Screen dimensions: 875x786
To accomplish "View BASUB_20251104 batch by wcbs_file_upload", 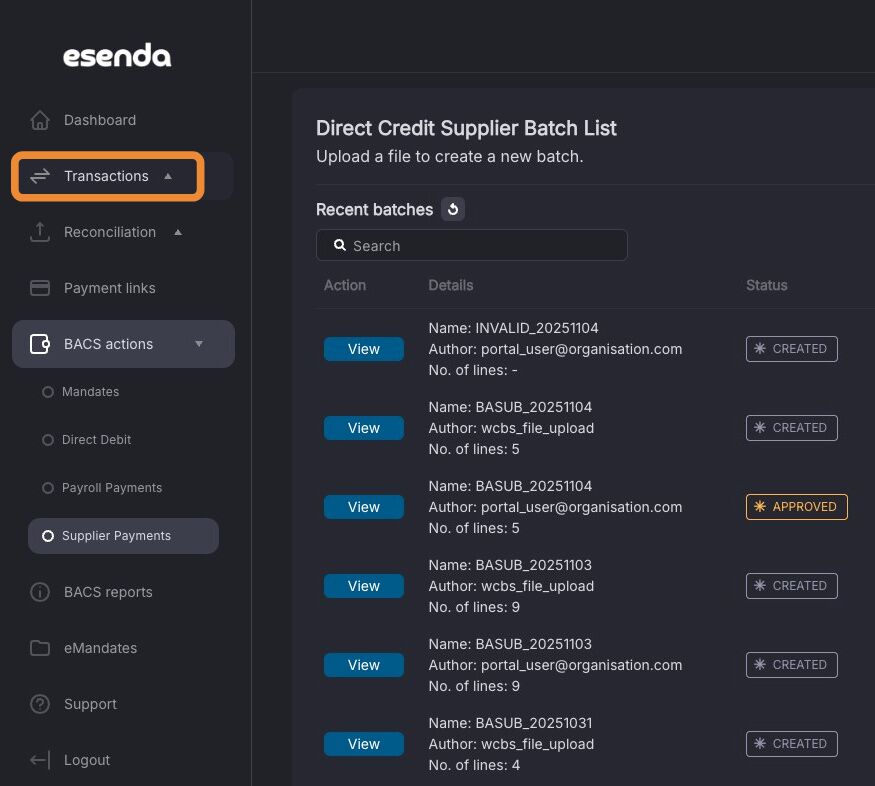I will click(364, 428).
